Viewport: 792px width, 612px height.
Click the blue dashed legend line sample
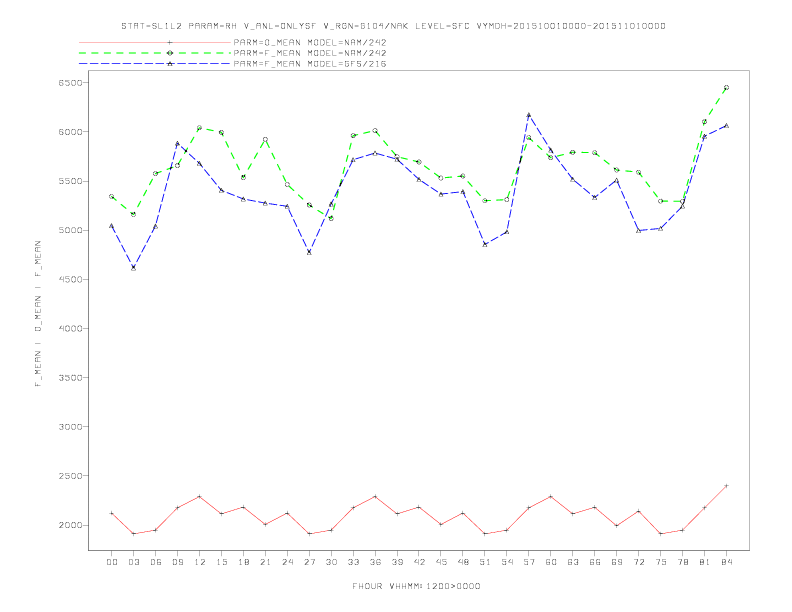click(155, 64)
